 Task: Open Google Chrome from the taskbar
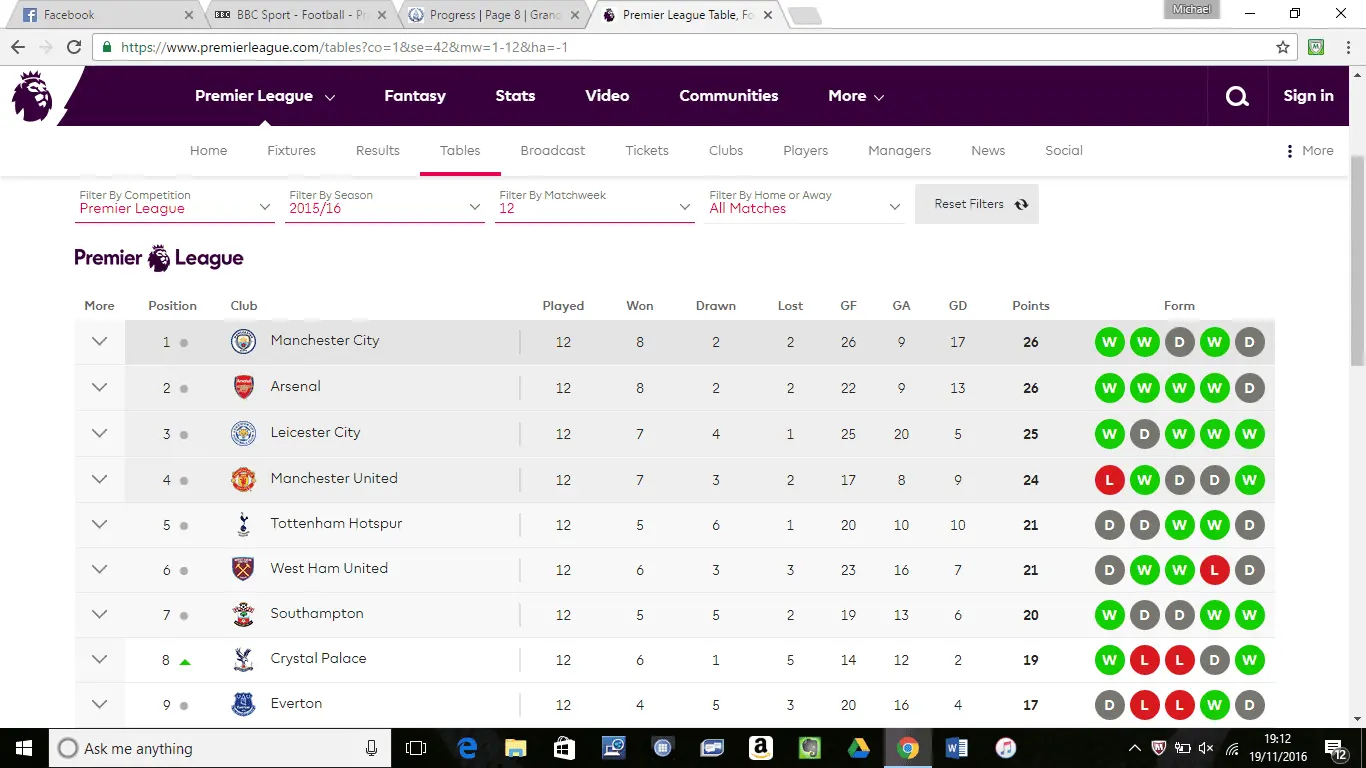[x=907, y=748]
